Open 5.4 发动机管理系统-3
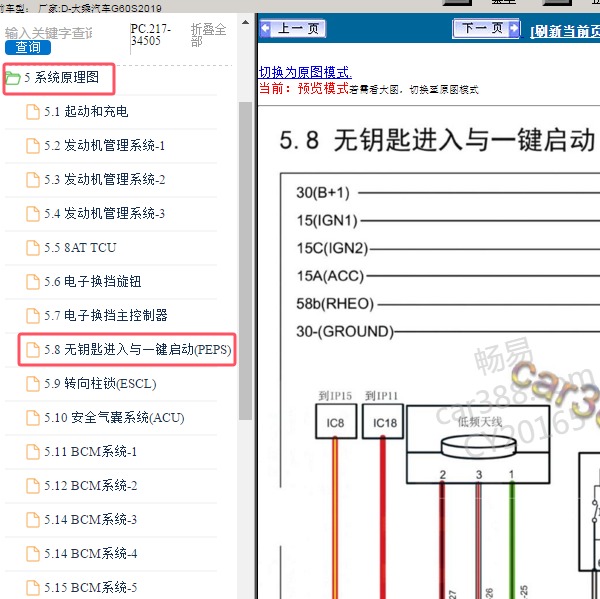Image resolution: width=600 pixels, height=599 pixels. coord(104,214)
